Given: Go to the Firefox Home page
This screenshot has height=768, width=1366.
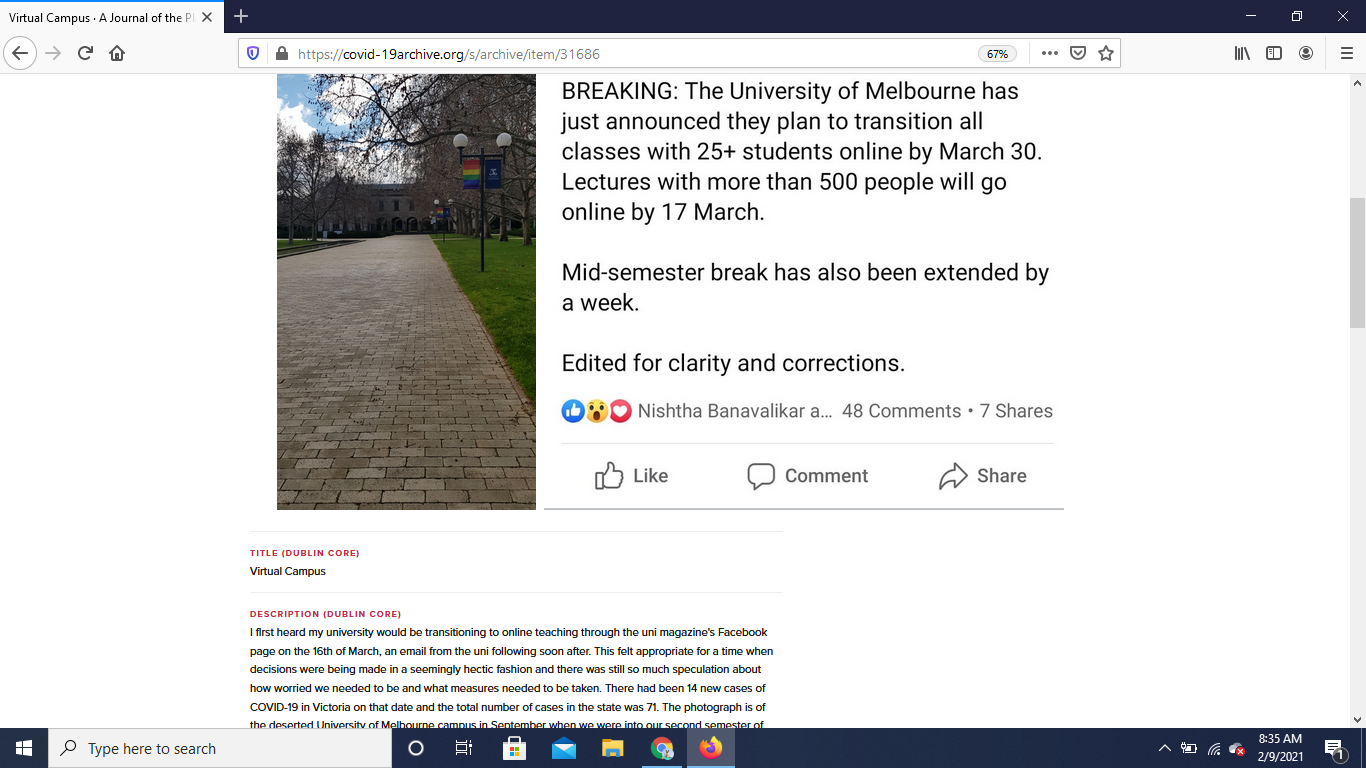Looking at the screenshot, I should pyautogui.click(x=117, y=54).
